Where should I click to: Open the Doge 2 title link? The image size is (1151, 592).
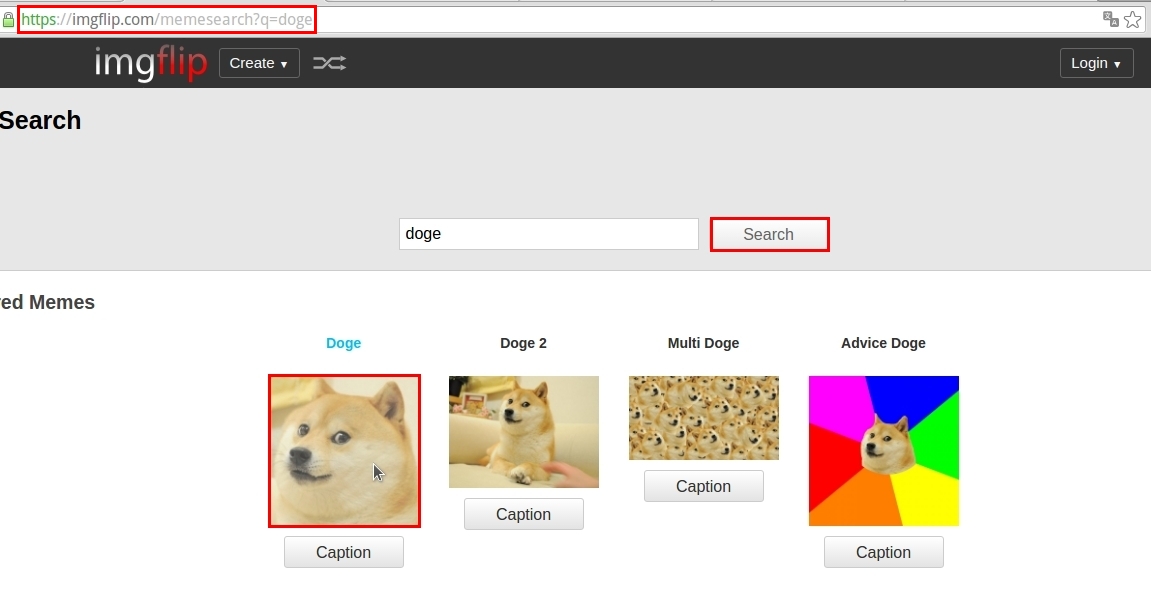pyautogui.click(x=523, y=343)
